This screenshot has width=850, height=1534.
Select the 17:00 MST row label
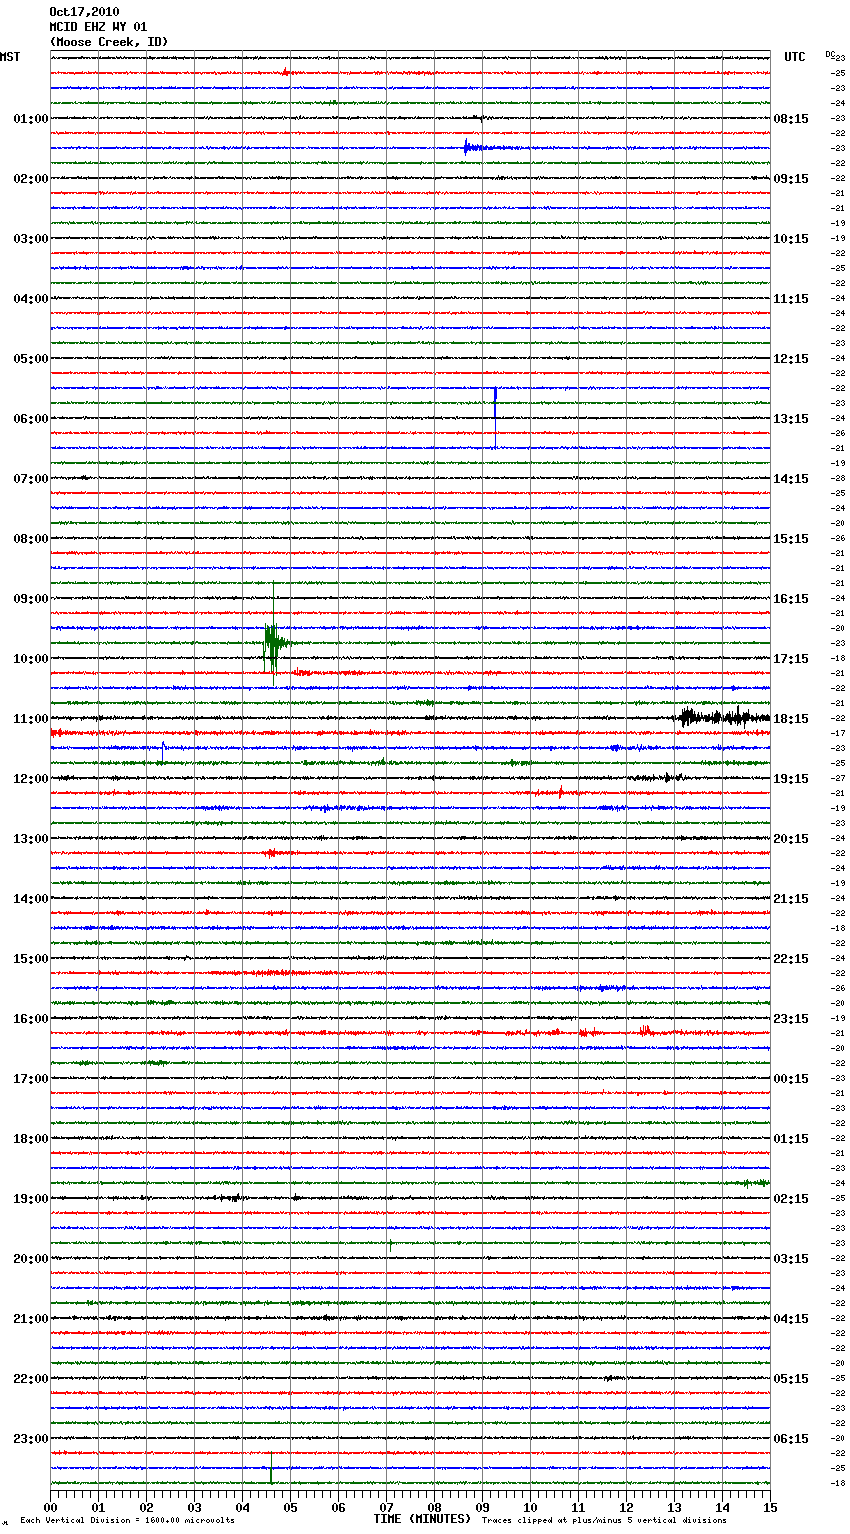tap(30, 1078)
